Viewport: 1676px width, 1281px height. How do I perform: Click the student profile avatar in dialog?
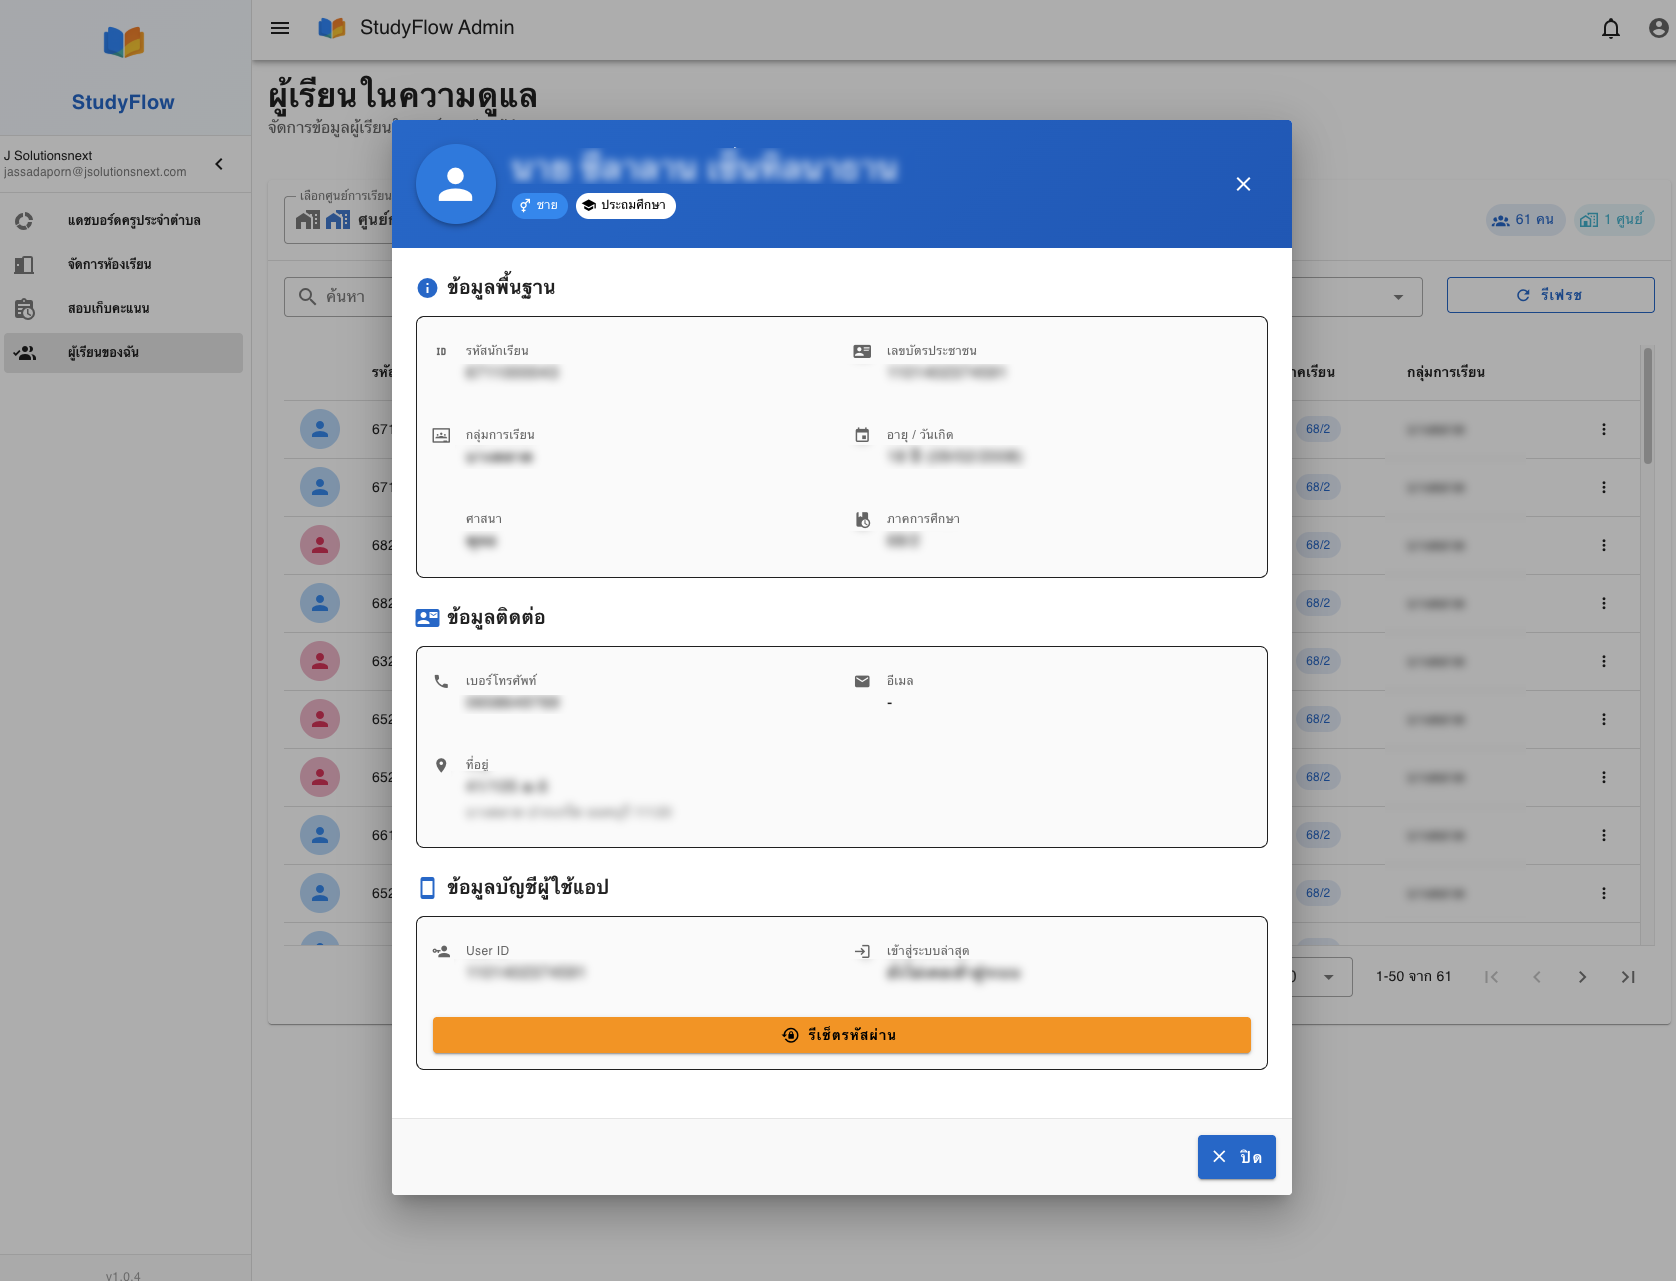point(456,184)
